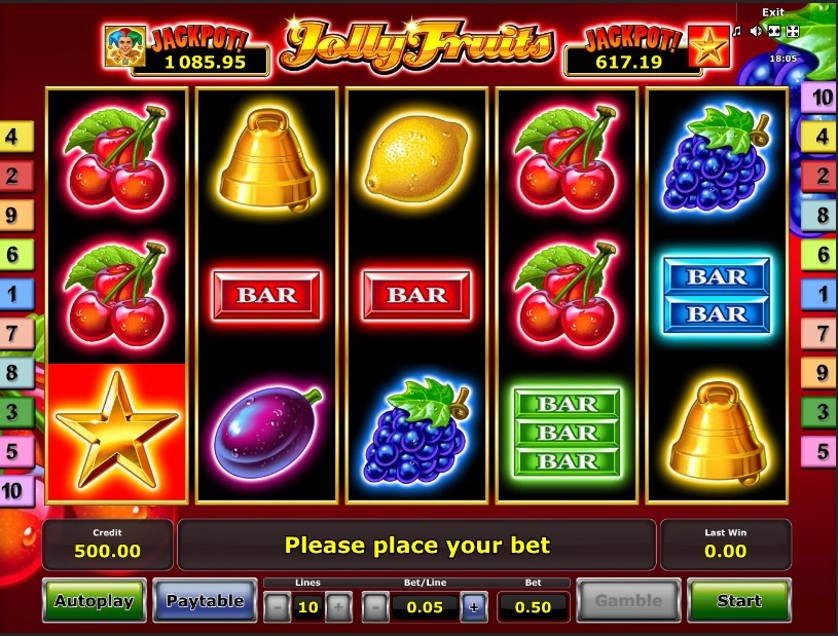The image size is (838, 636).
Task: Click the joker jackpot icon
Action: 126,47
